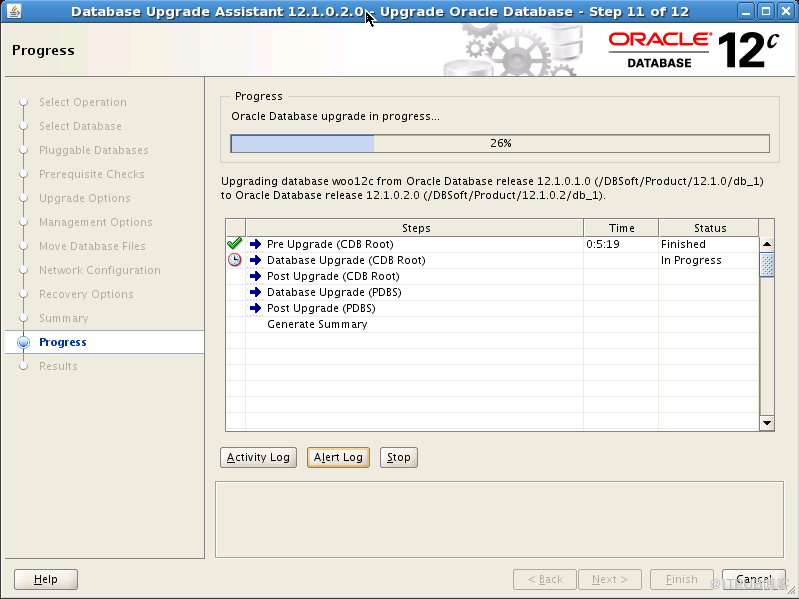Click the steps table scroll down arrow
The height and width of the screenshot is (599, 799).
767,423
